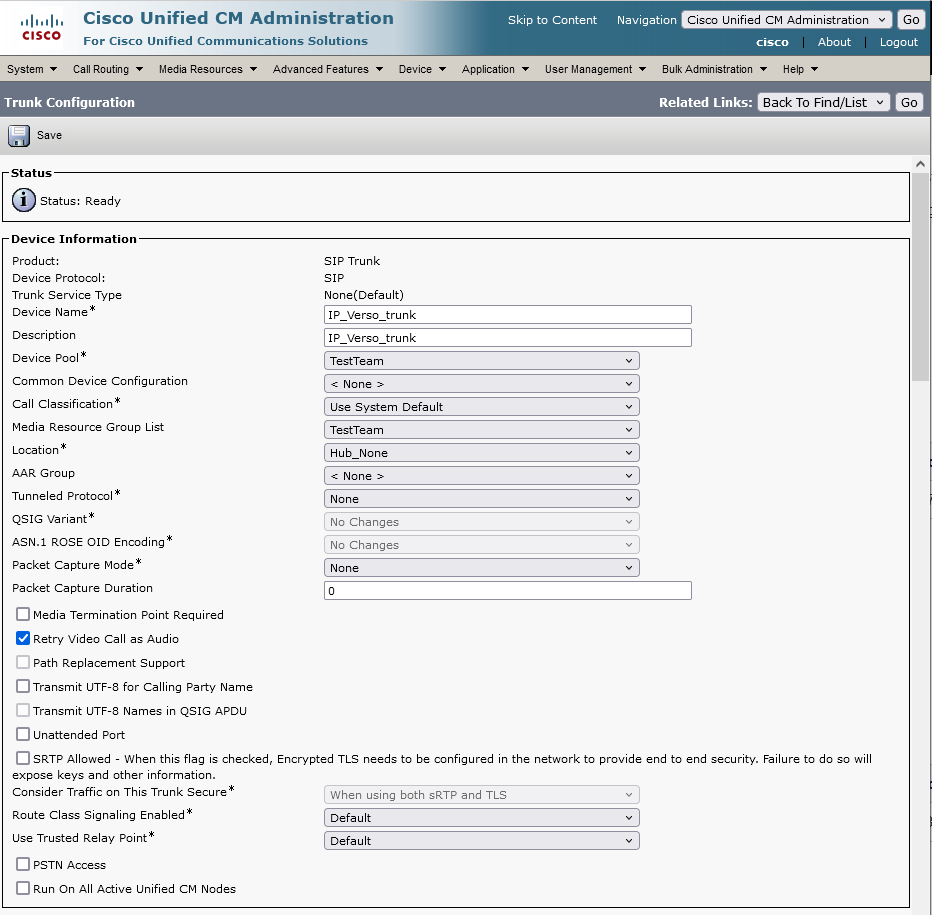
Task: Open the Bulk Administration menu
Action: point(714,69)
